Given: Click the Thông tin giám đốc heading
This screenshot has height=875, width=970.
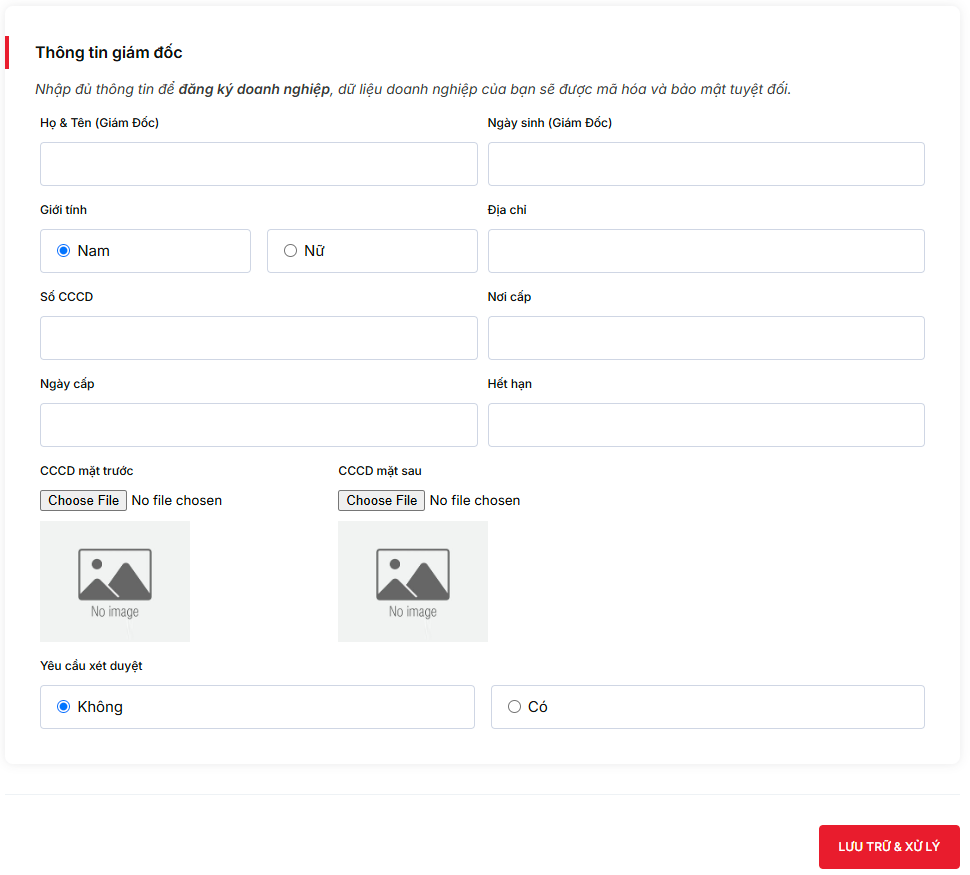Looking at the screenshot, I should [x=109, y=53].
